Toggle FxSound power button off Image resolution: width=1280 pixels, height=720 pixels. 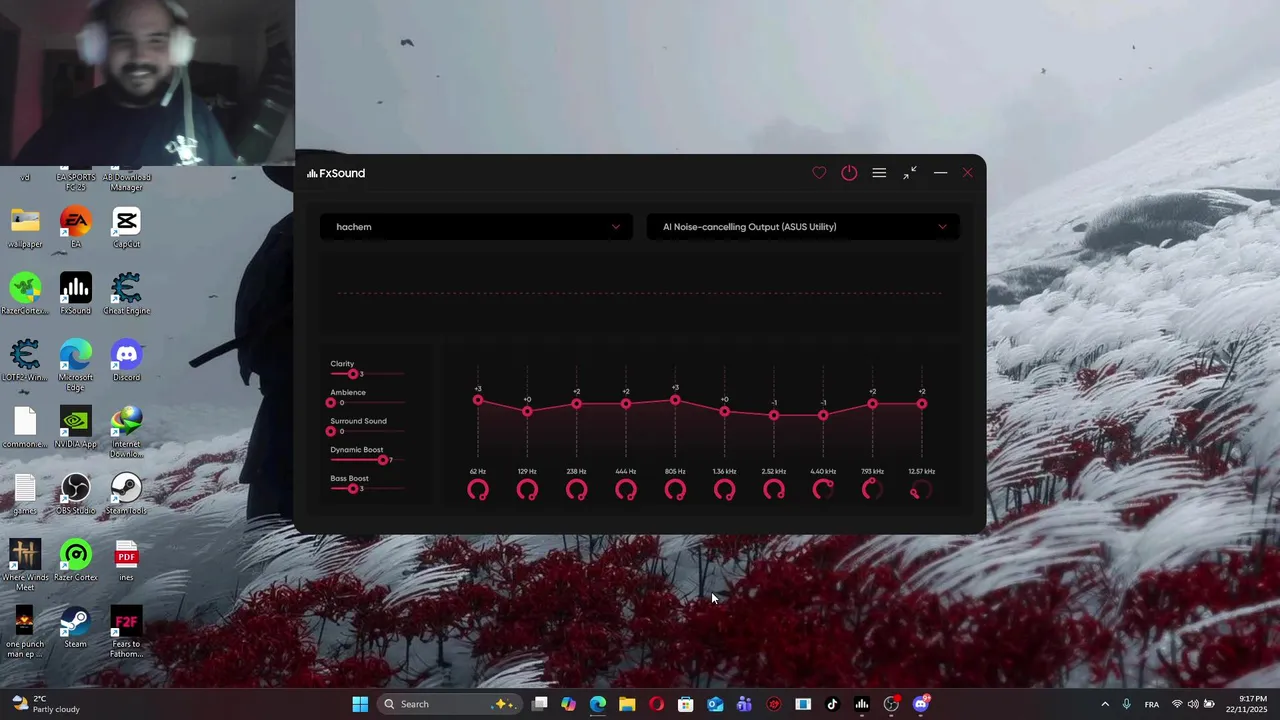(x=849, y=173)
